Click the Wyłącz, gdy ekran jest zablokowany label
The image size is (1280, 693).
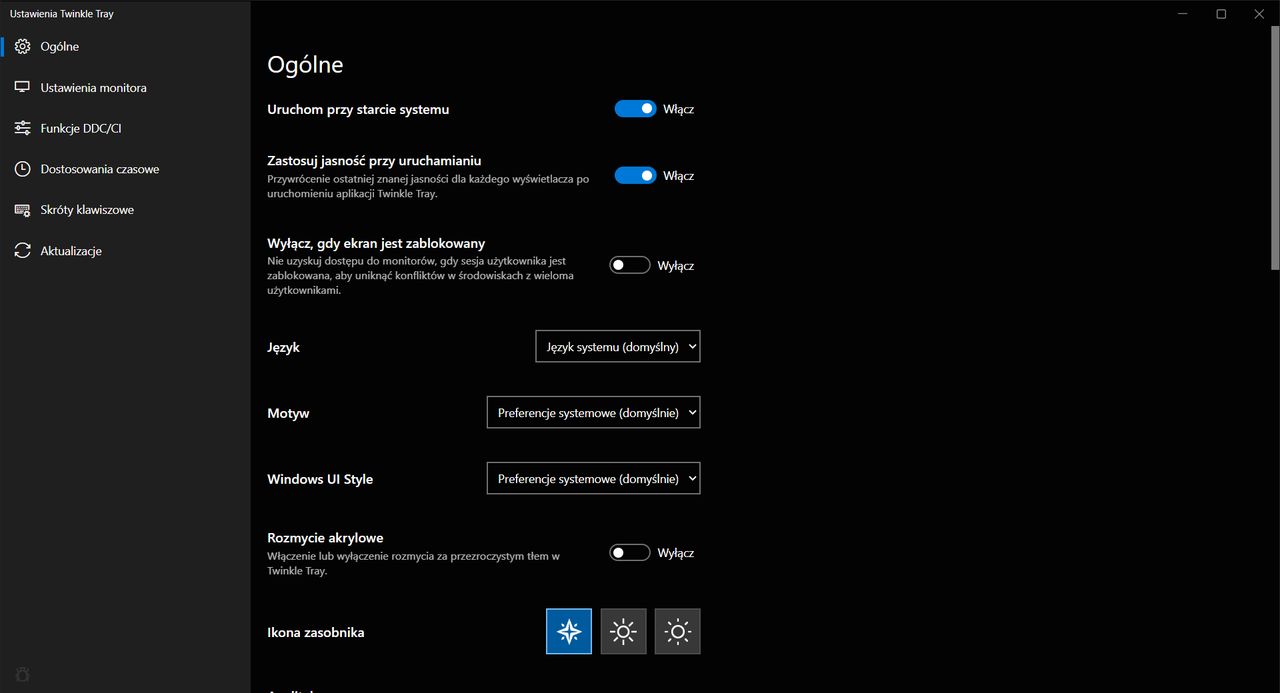tap(376, 243)
